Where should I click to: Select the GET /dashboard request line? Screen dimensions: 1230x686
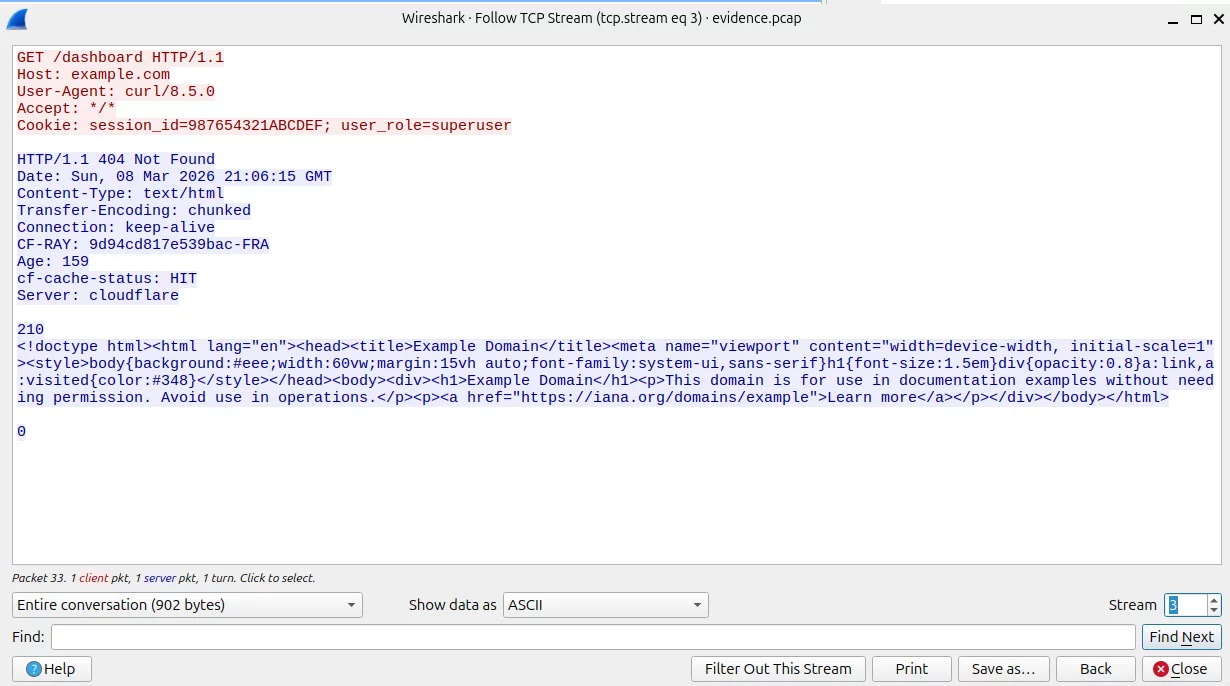click(120, 58)
